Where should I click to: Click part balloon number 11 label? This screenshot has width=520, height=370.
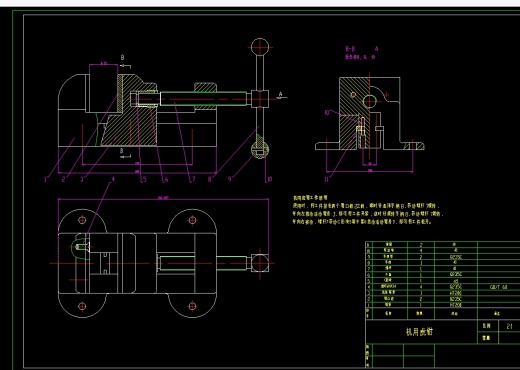point(327,179)
